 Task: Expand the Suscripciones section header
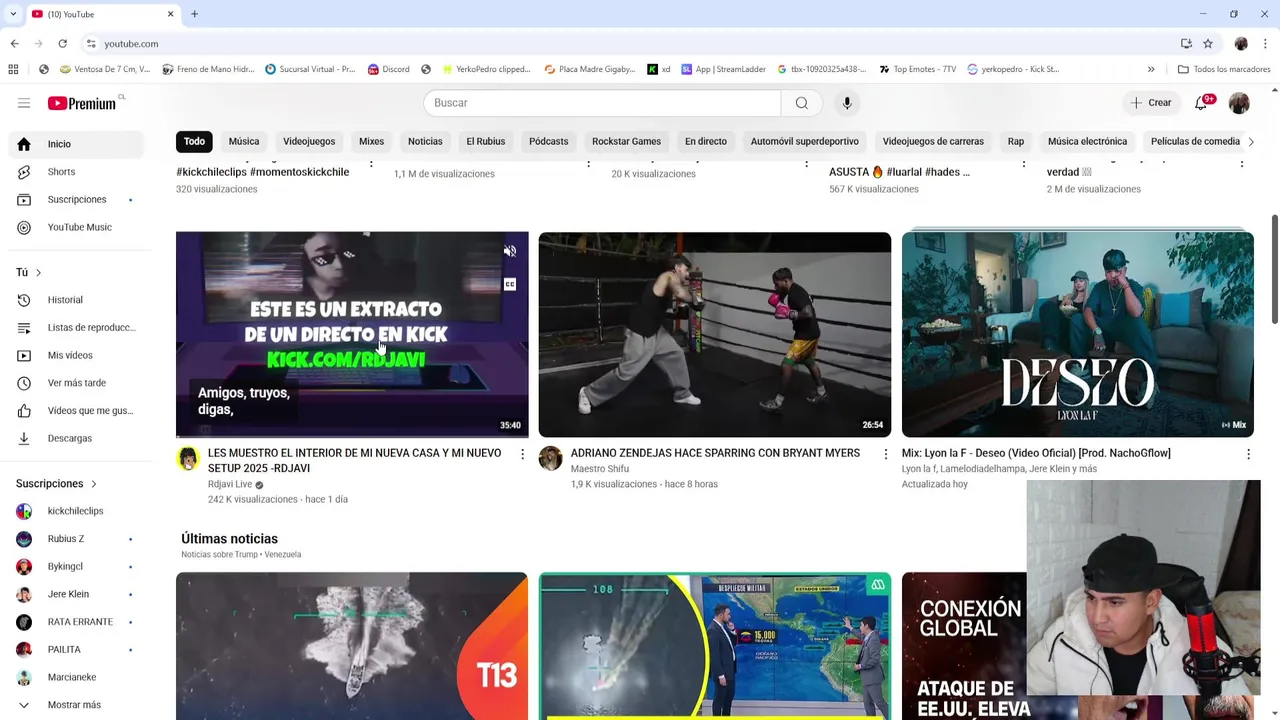pos(56,484)
